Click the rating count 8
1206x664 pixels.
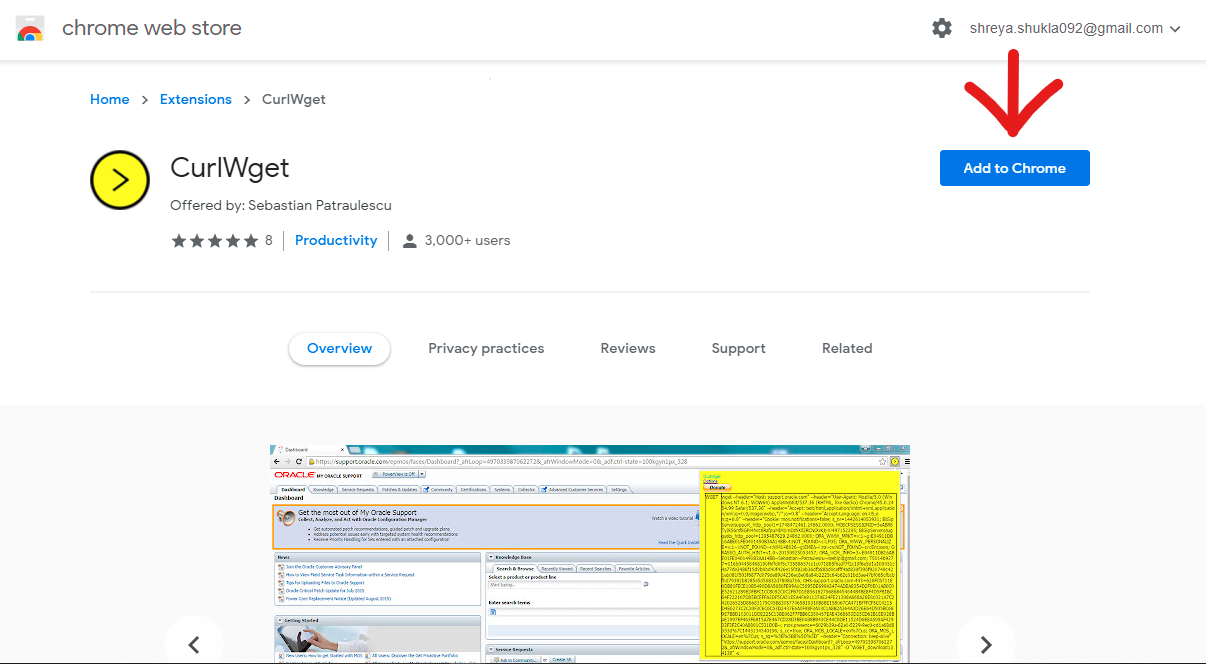(x=269, y=240)
